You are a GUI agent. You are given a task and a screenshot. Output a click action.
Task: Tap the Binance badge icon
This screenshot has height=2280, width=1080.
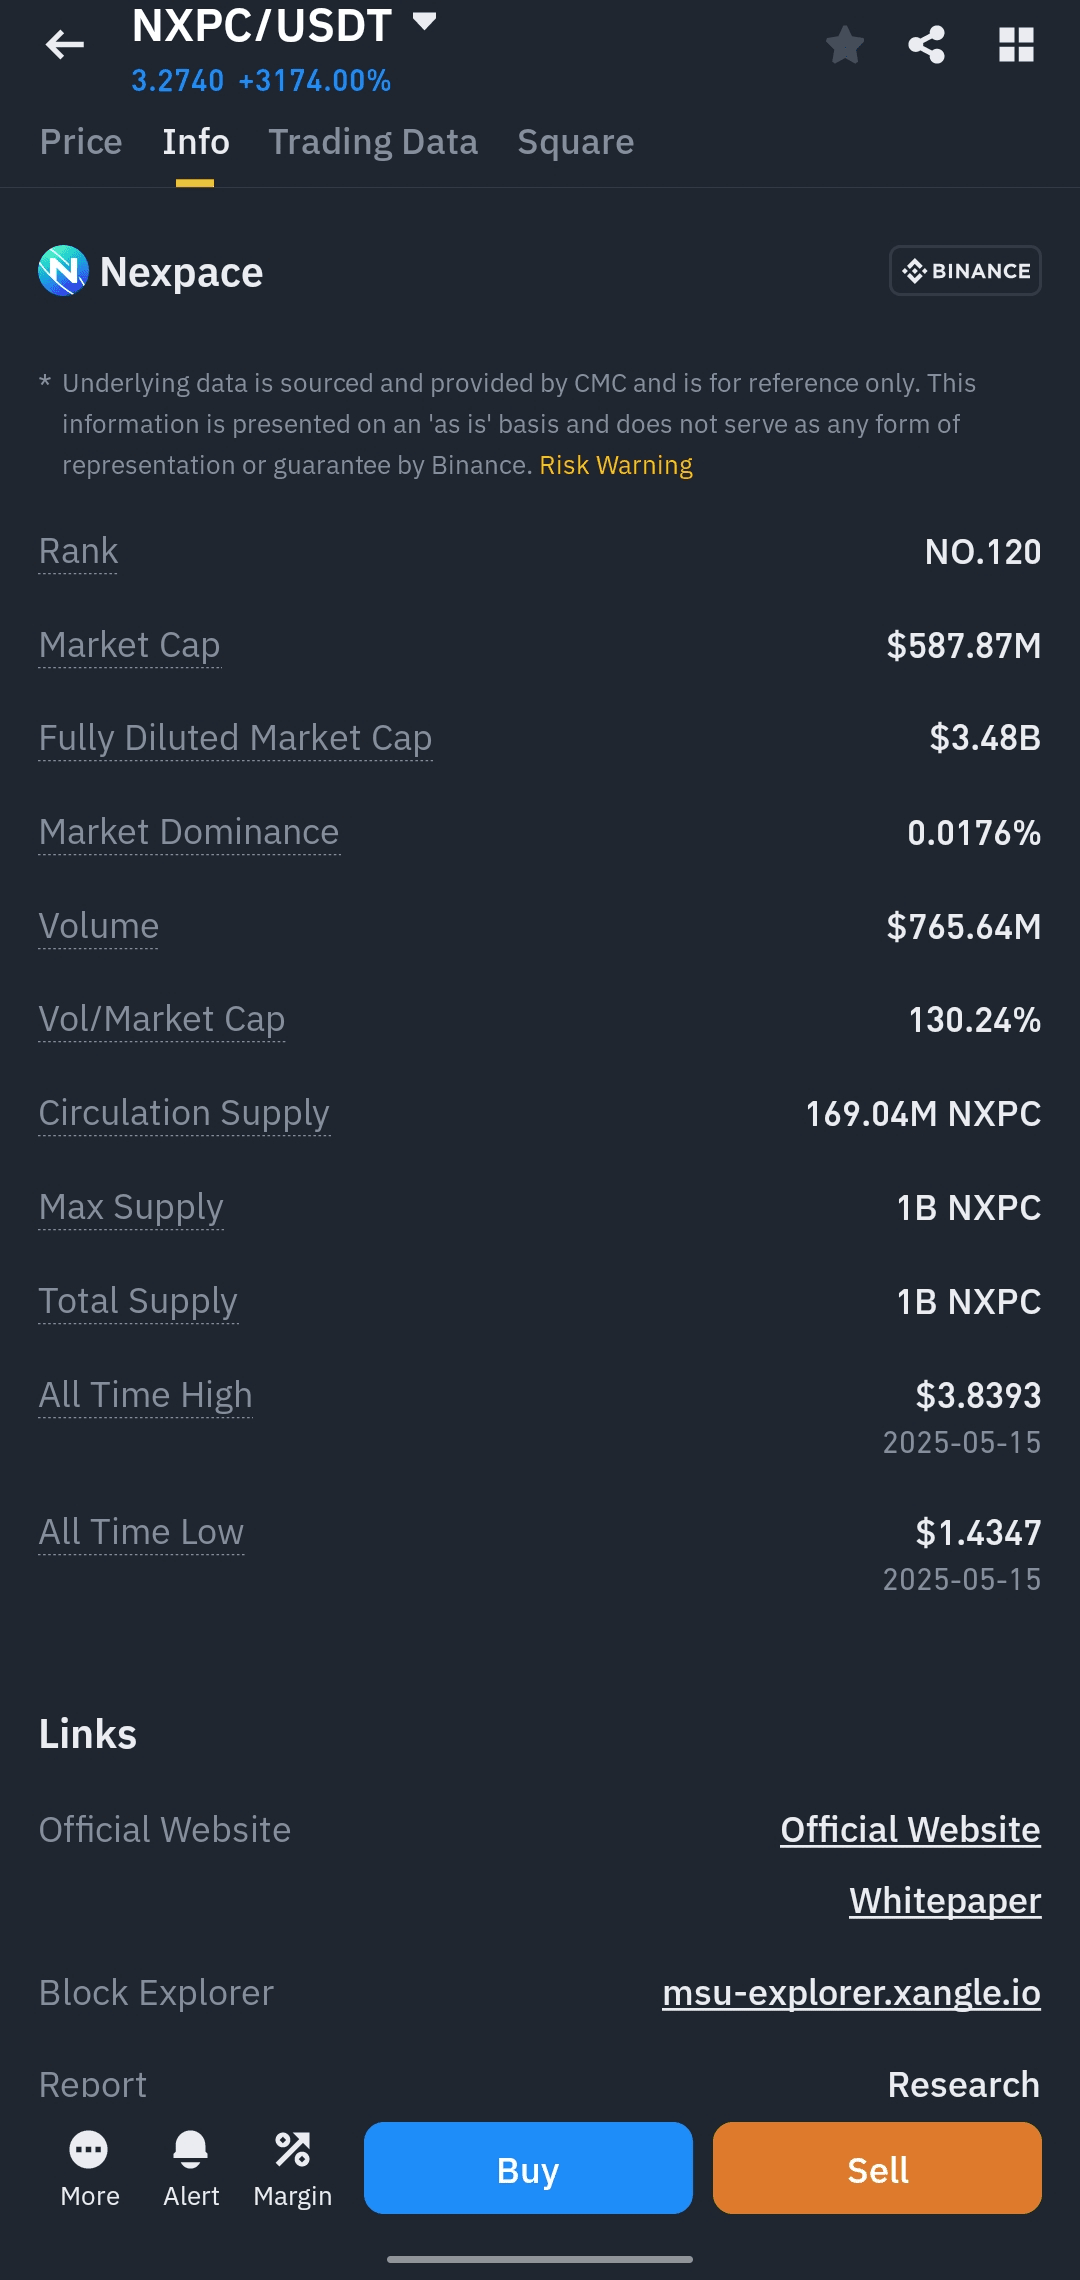pos(965,271)
